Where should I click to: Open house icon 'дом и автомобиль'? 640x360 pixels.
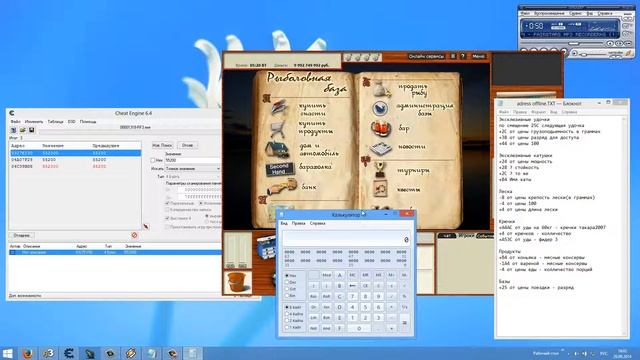(277, 149)
